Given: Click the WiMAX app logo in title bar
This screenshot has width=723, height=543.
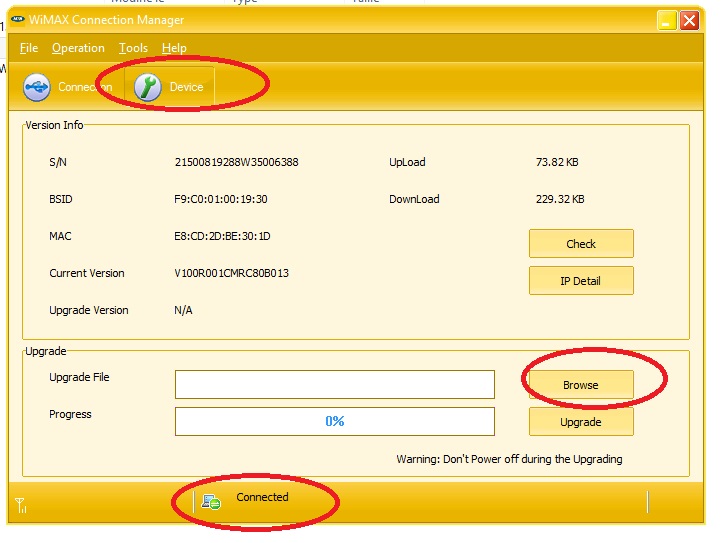Looking at the screenshot, I should 18,19.
